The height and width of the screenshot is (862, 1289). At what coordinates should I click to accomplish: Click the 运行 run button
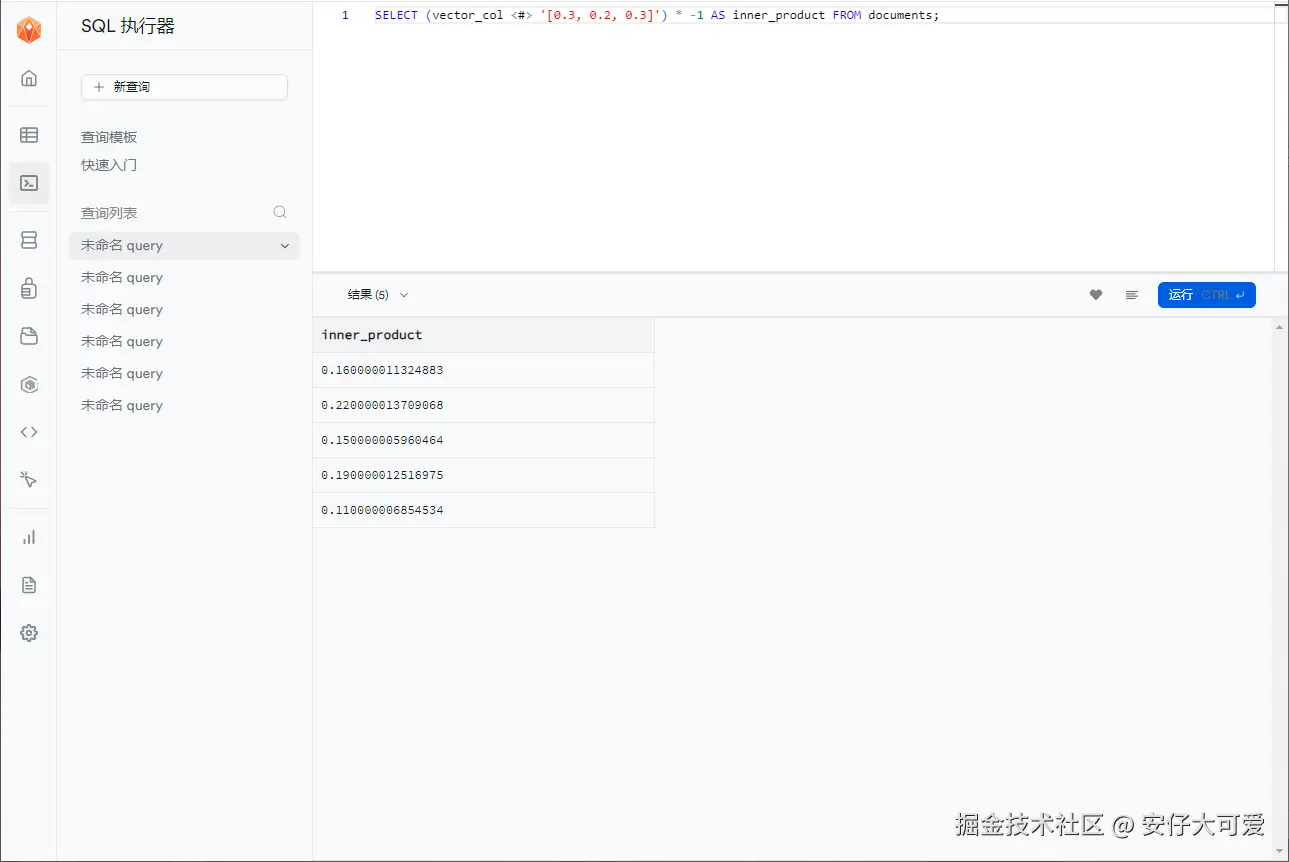tap(1206, 295)
